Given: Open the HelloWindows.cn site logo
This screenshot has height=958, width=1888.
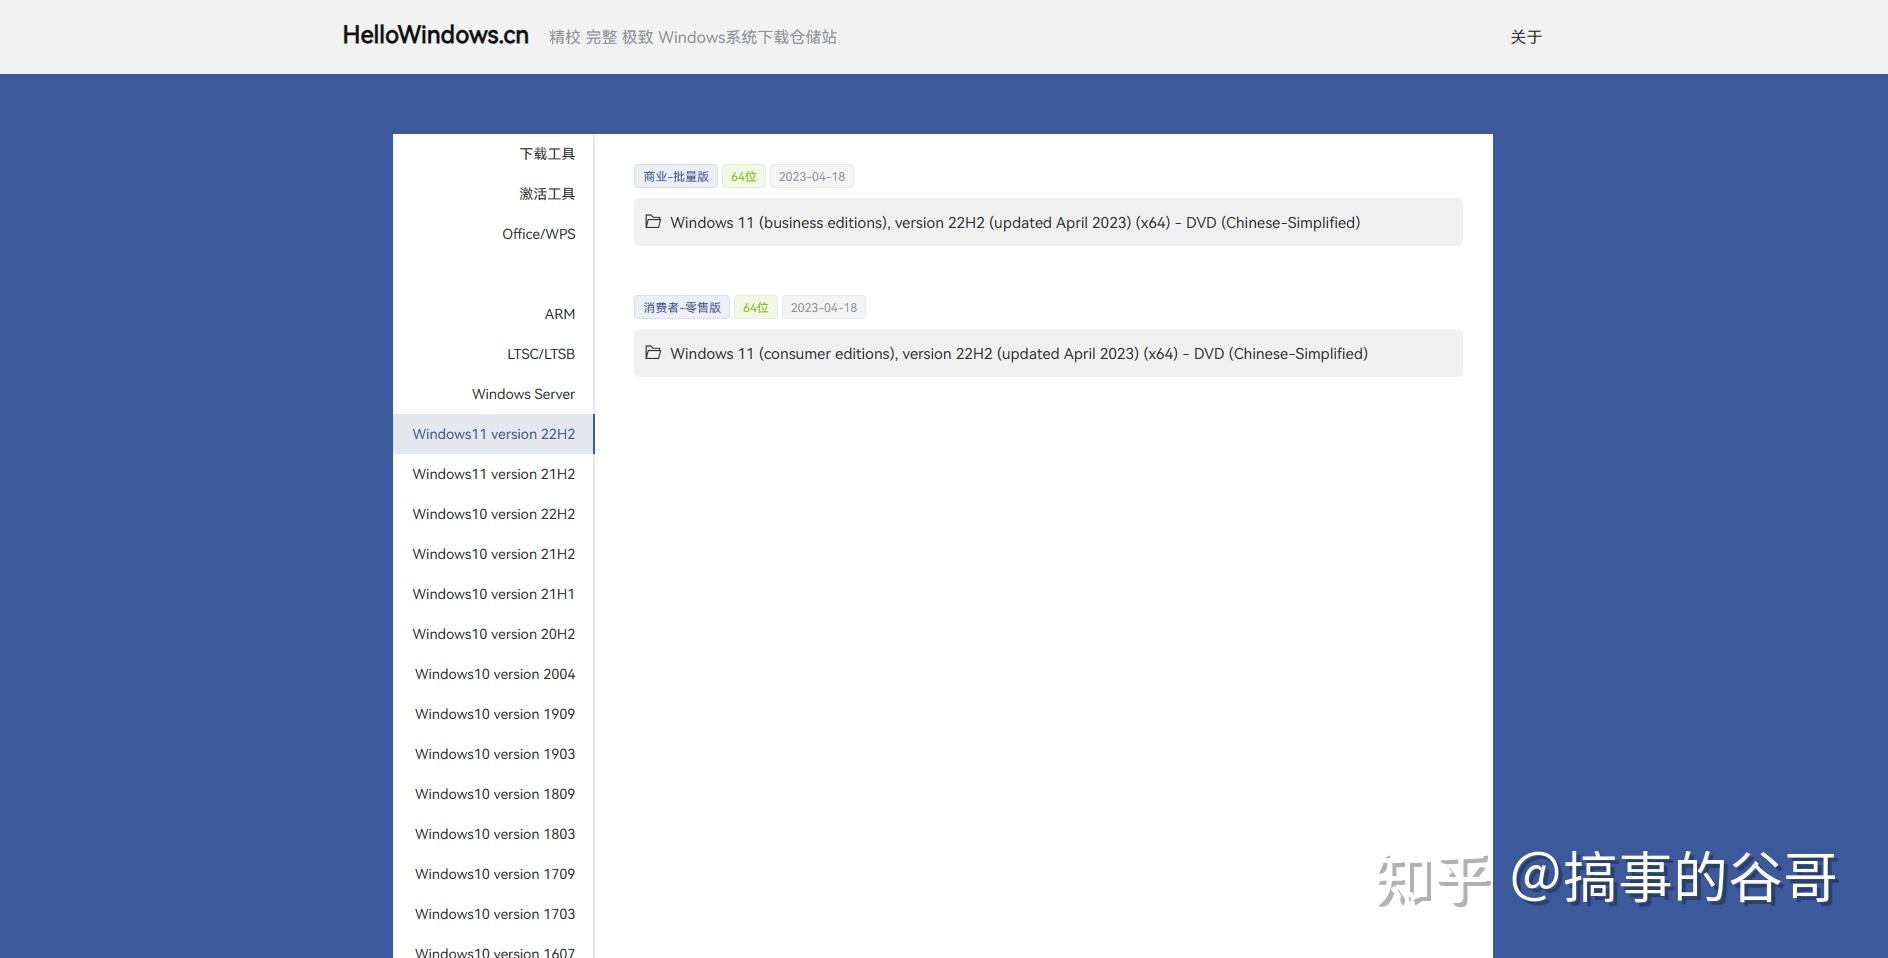Looking at the screenshot, I should click(x=435, y=35).
